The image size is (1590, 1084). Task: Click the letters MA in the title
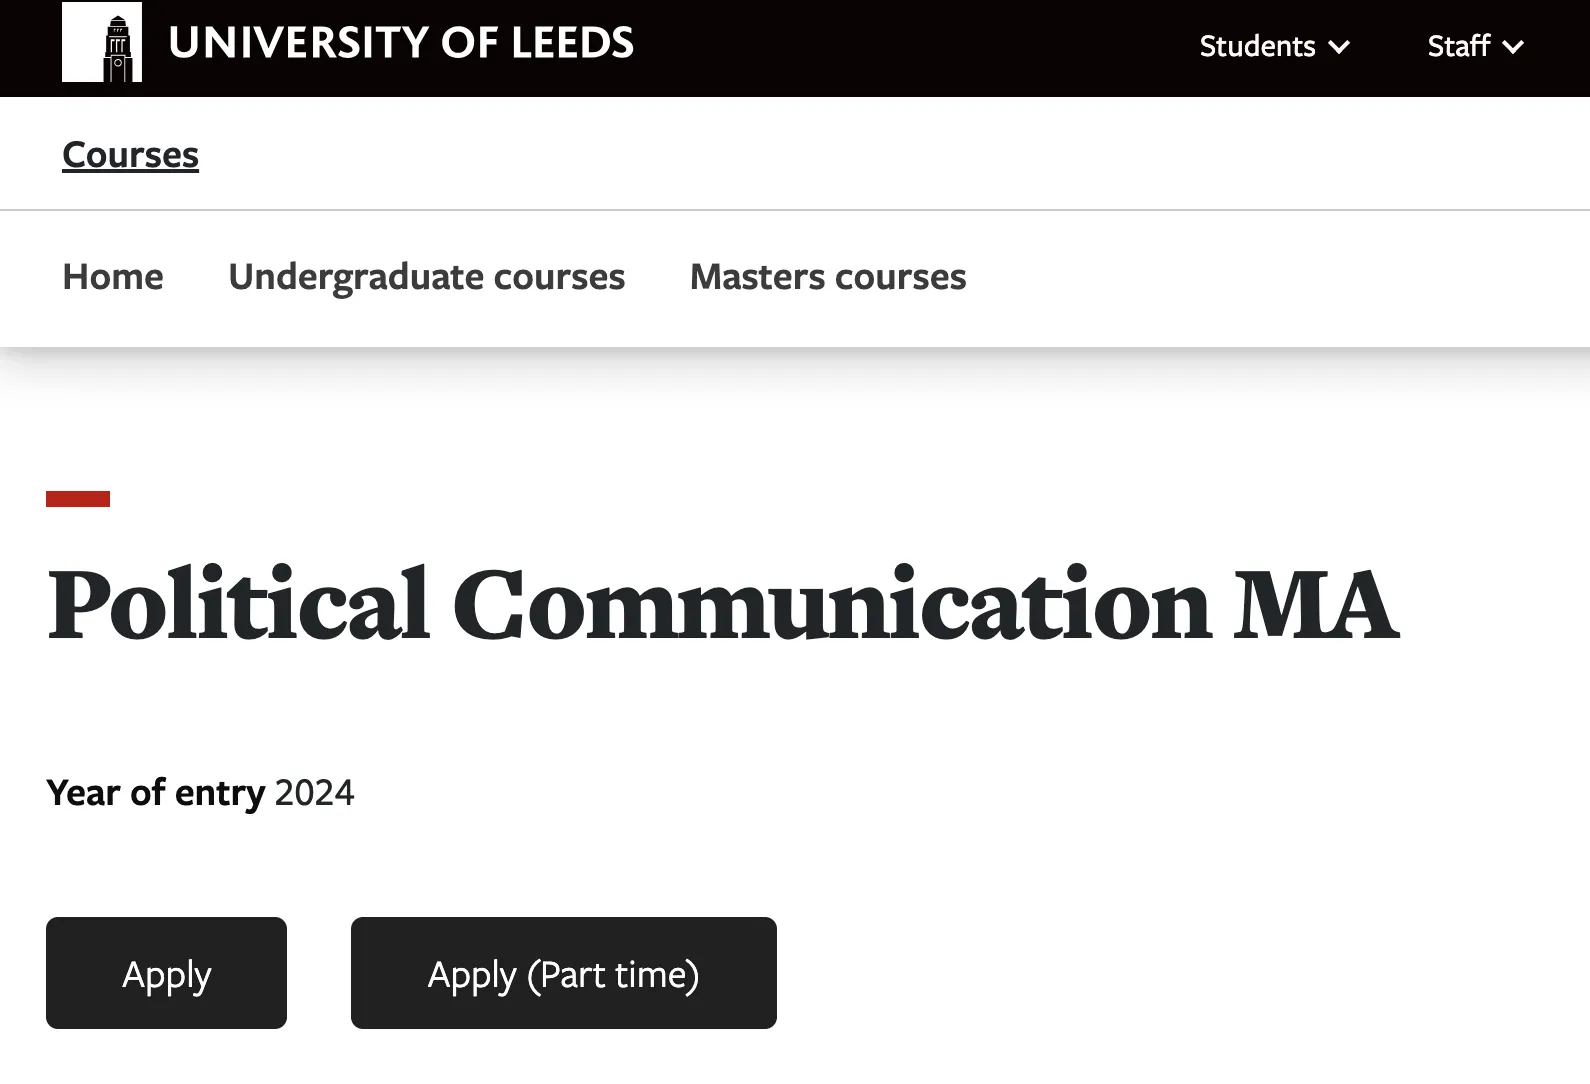tap(1315, 606)
